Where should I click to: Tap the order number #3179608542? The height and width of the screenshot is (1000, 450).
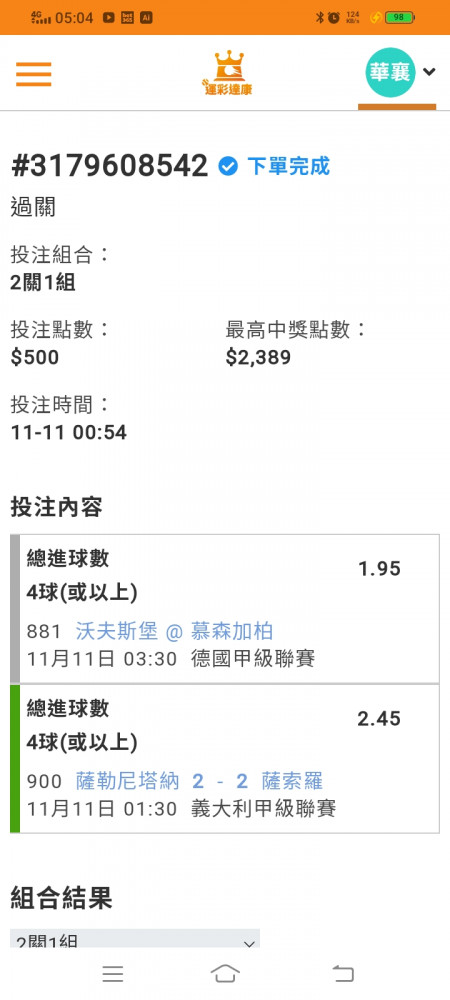pyautogui.click(x=110, y=166)
